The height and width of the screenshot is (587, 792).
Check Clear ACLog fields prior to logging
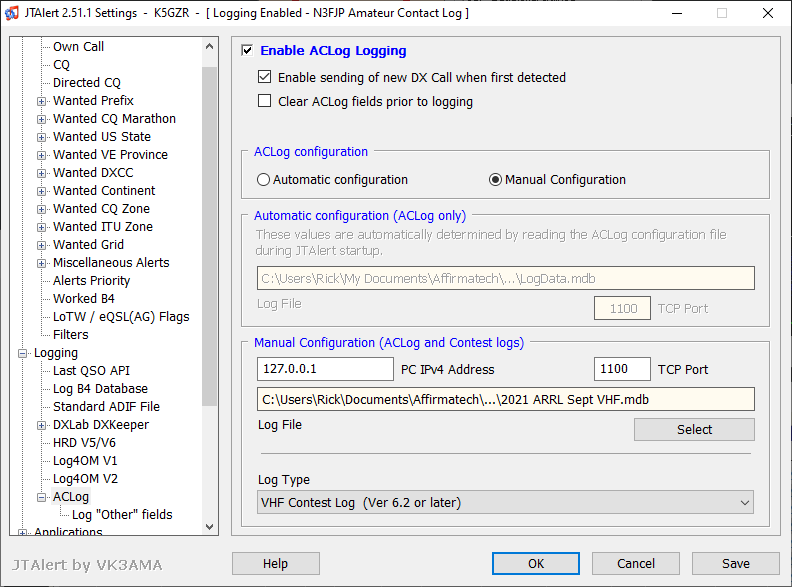pyautogui.click(x=264, y=101)
